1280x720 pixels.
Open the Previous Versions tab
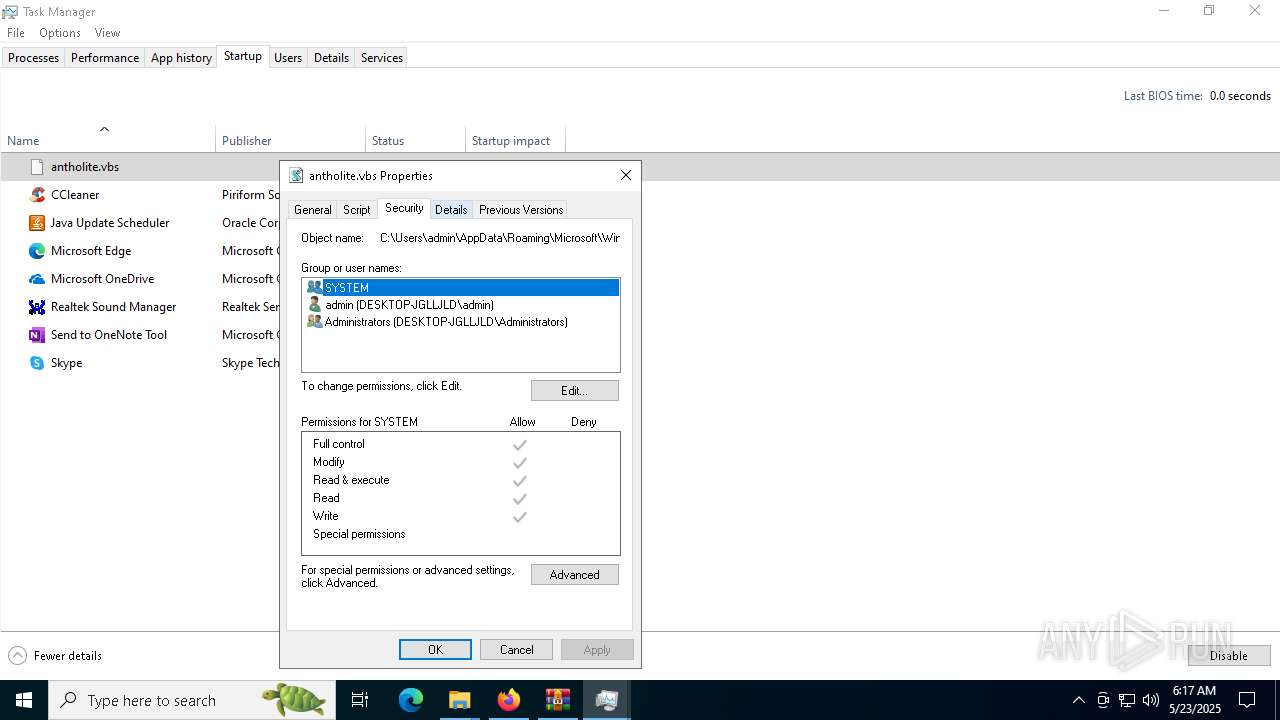pos(520,210)
